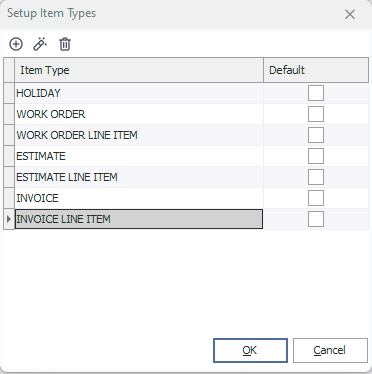Click row selector beside INVOICE
The width and height of the screenshot is (372, 374).
[9, 198]
